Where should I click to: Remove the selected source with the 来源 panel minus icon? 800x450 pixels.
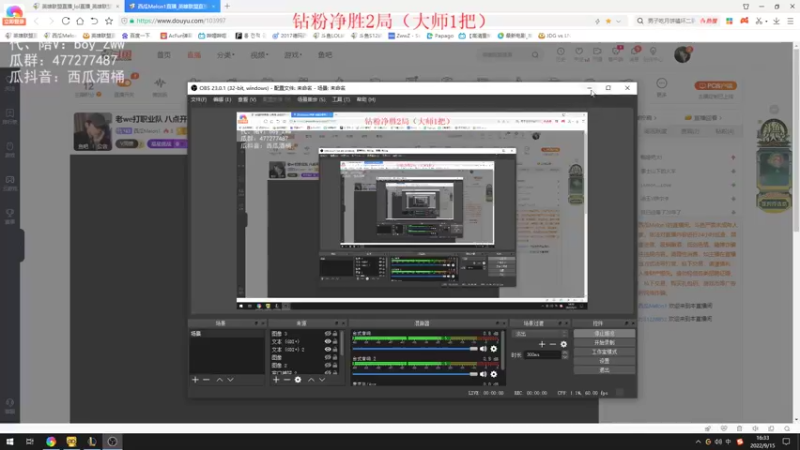pos(287,380)
